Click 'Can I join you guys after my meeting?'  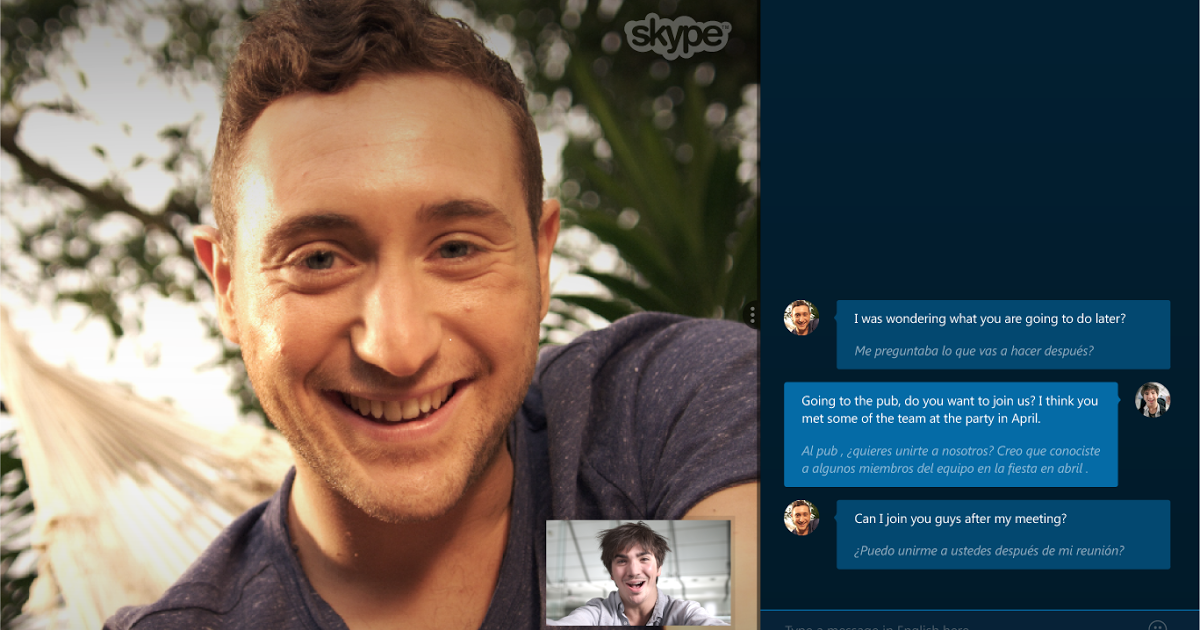point(960,519)
